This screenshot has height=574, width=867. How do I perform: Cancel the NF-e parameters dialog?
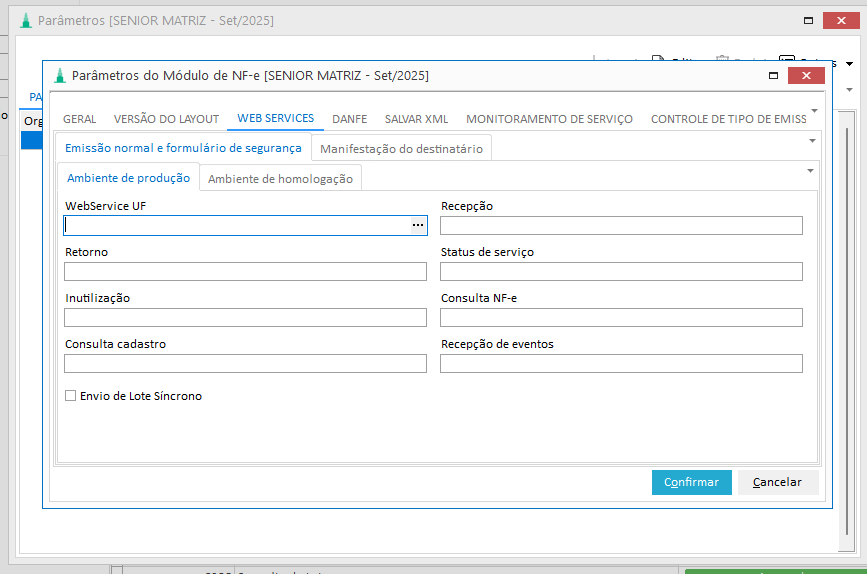(x=777, y=482)
